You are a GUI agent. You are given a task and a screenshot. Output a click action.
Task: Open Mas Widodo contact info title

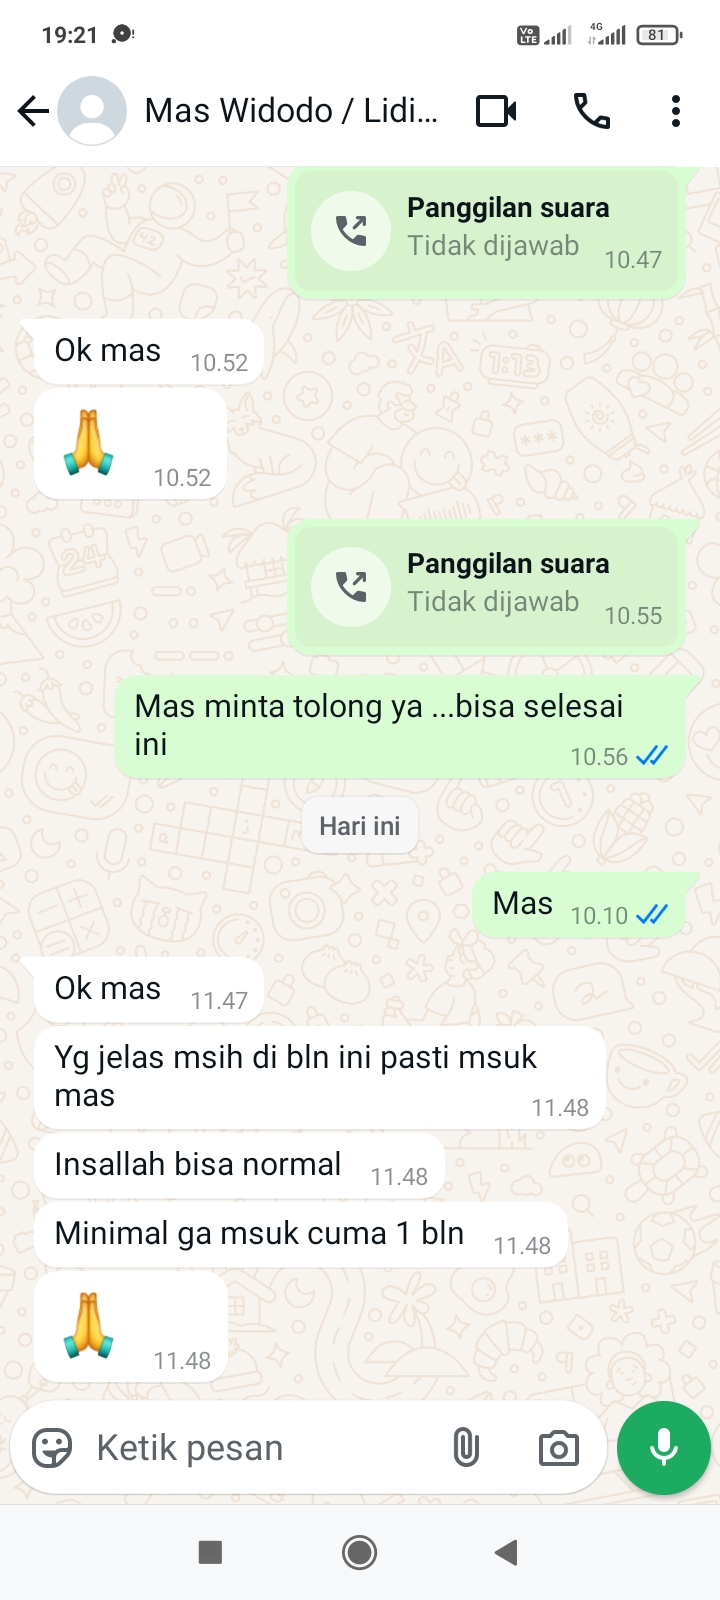point(291,110)
